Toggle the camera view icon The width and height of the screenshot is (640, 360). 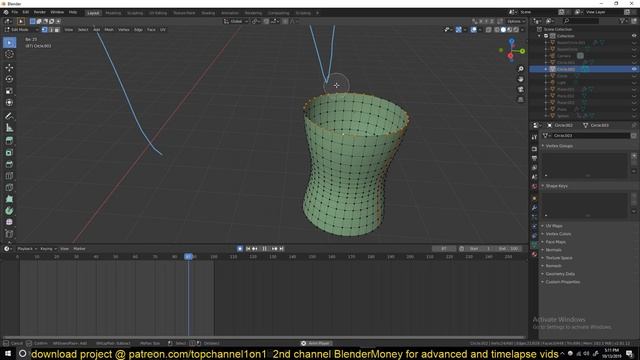click(521, 89)
